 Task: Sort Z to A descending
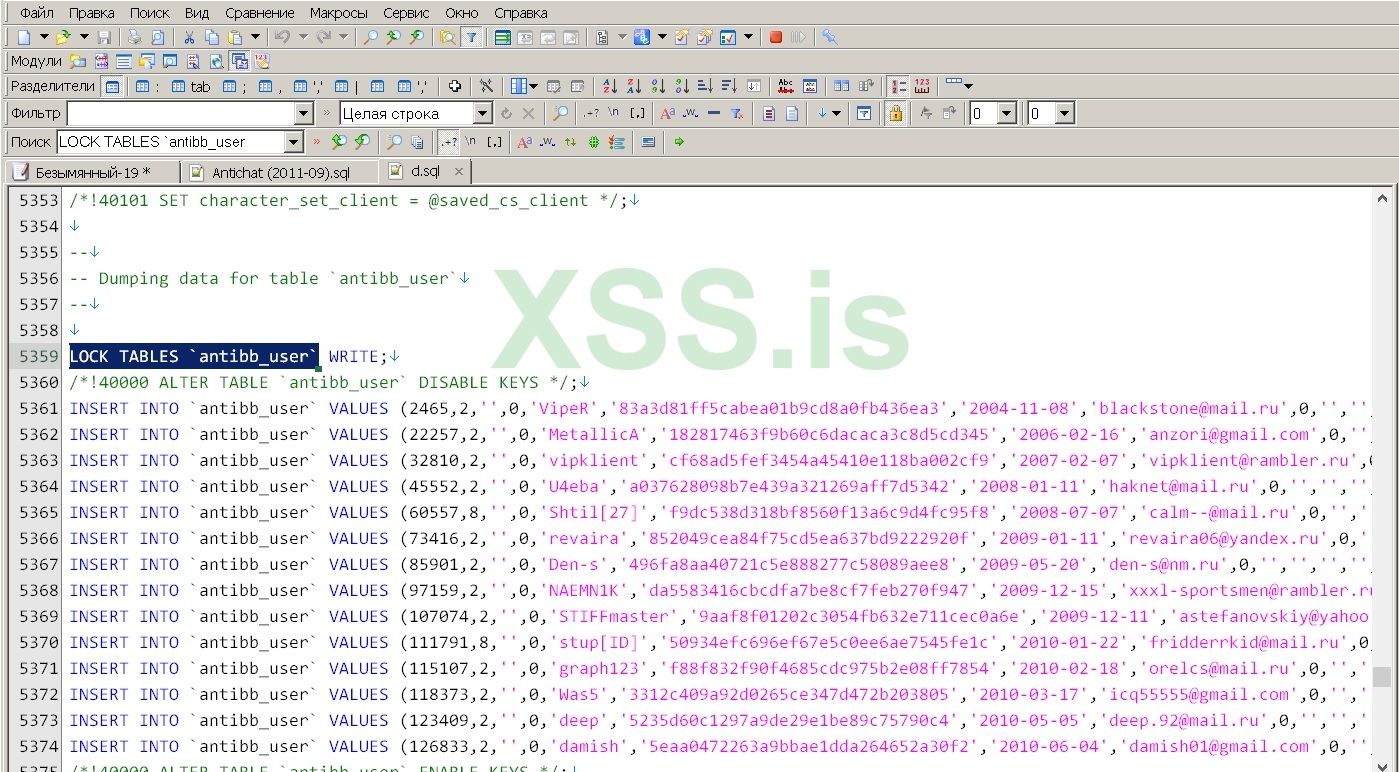(633, 86)
